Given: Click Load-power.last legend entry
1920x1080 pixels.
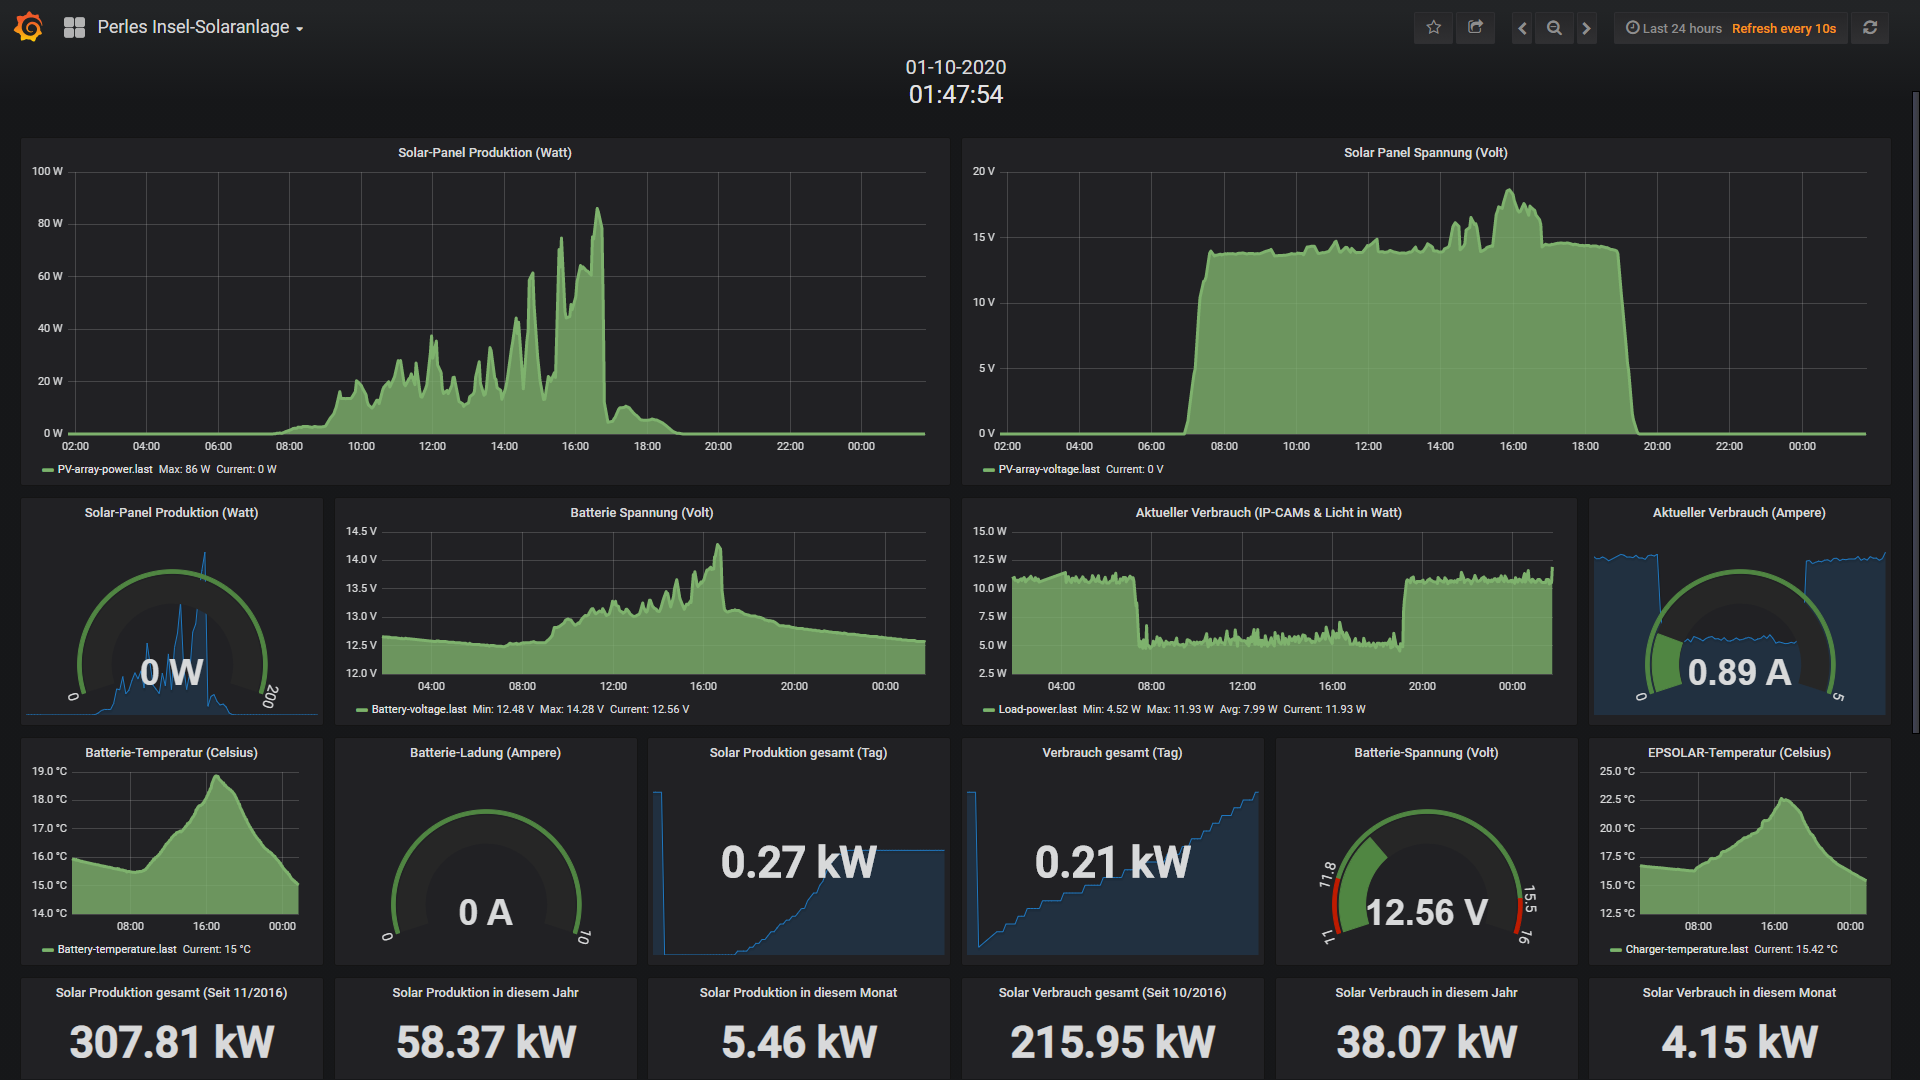Looking at the screenshot, I should (x=1037, y=709).
